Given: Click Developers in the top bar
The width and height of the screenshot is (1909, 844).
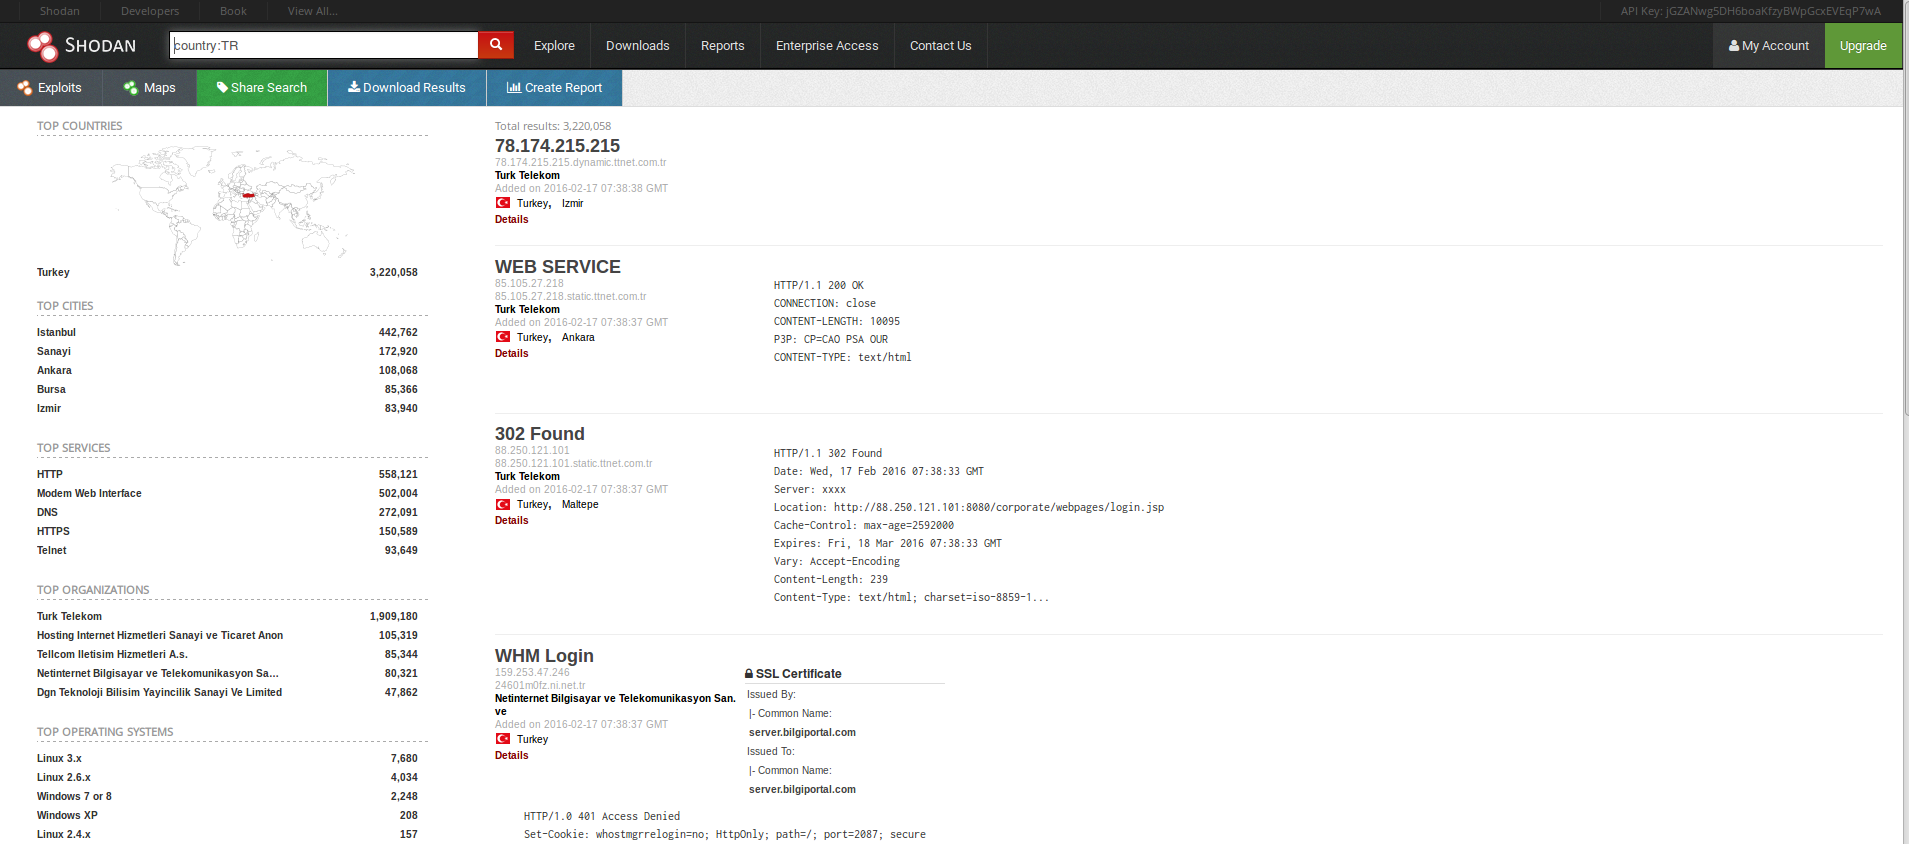Looking at the screenshot, I should (x=150, y=11).
